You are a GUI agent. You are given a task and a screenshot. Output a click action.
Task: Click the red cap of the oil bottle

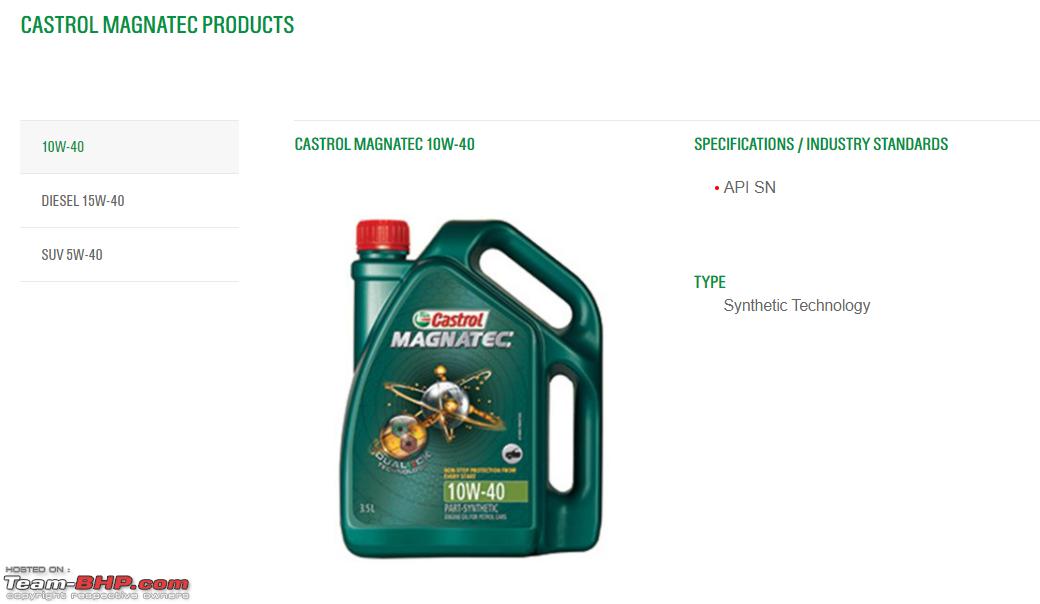point(383,236)
